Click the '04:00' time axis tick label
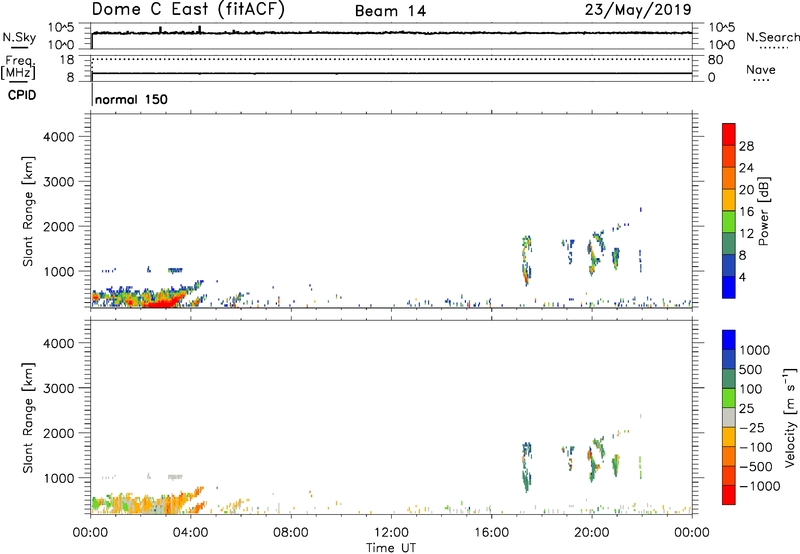800x554 pixels. tap(190, 533)
